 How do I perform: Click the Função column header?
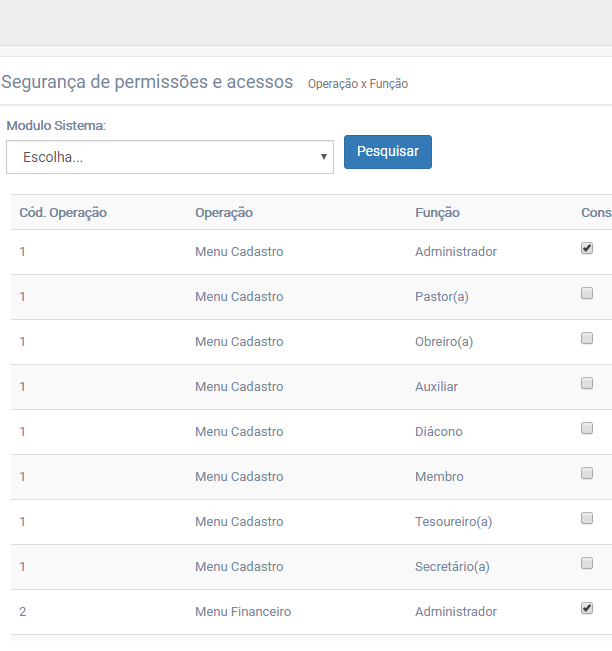[437, 213]
